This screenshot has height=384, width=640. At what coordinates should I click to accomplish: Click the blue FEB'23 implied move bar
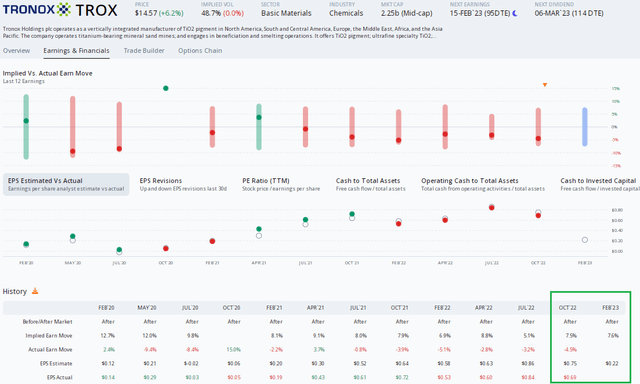pyautogui.click(x=584, y=127)
